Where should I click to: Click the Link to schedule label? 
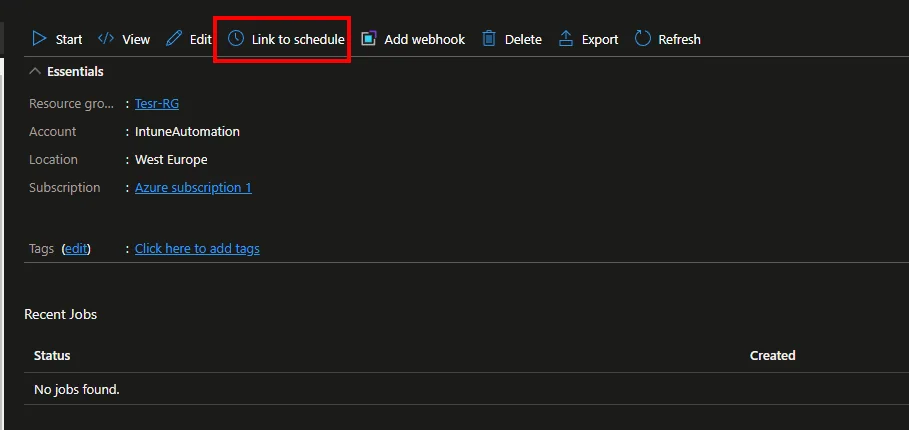298,39
